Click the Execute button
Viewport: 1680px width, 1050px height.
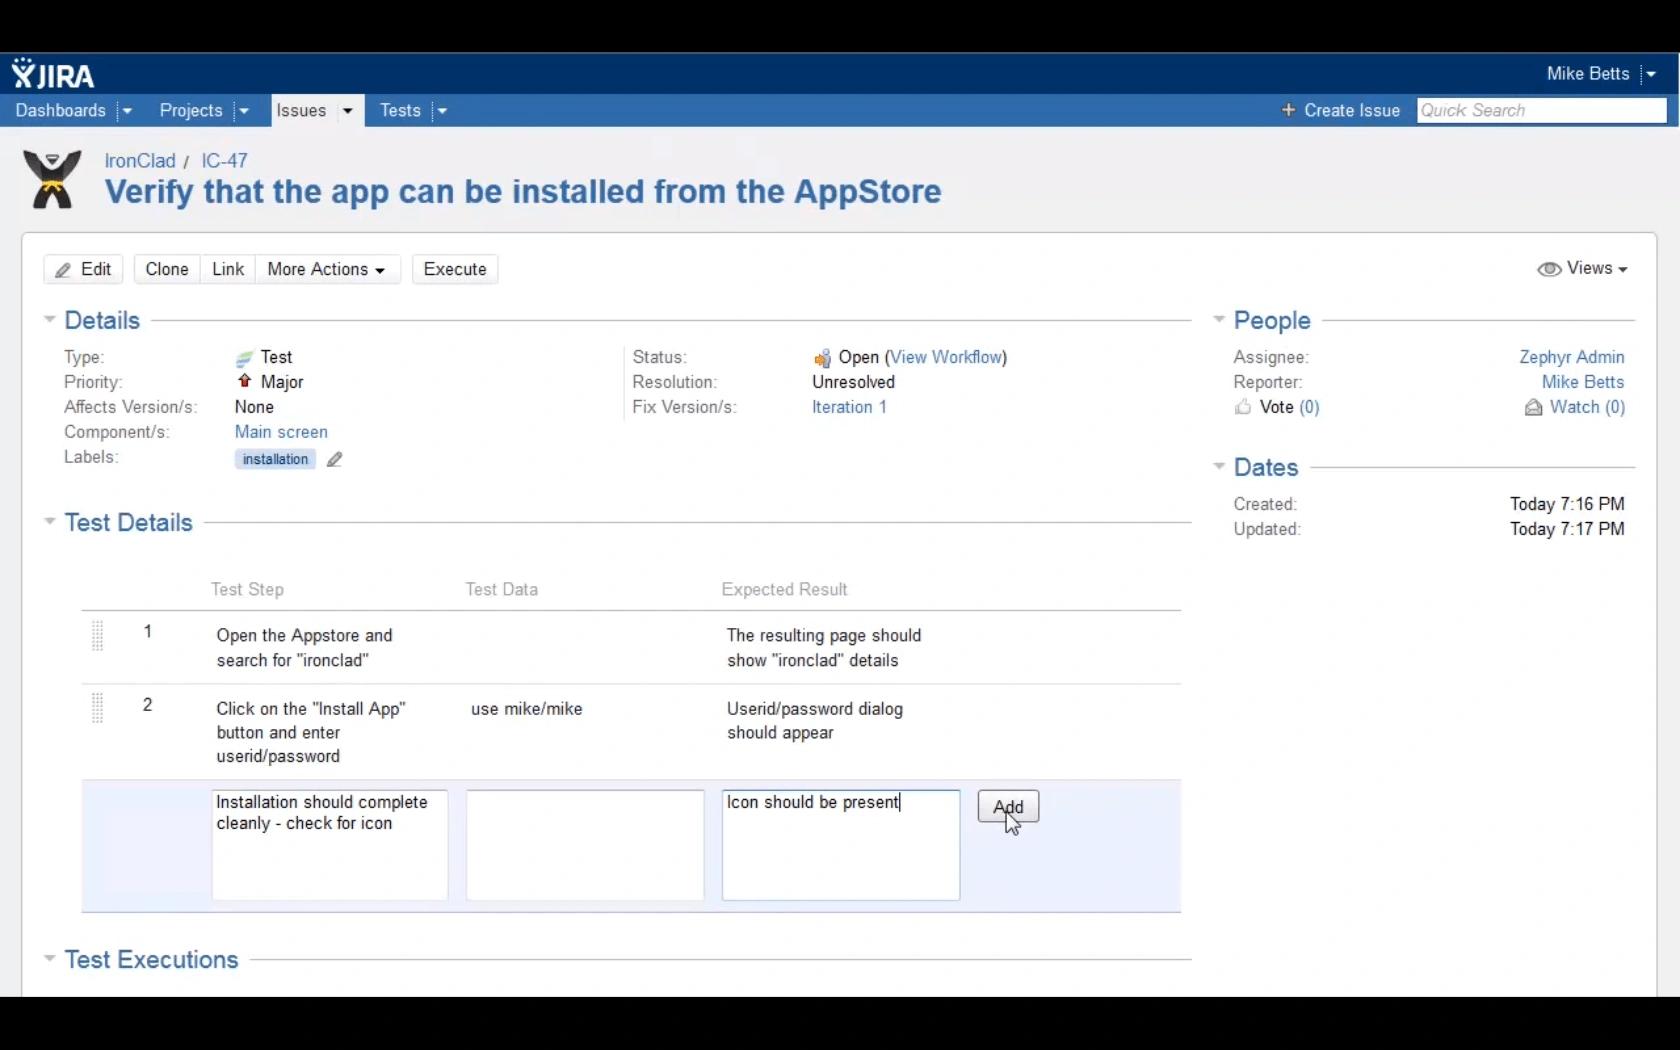pyautogui.click(x=455, y=269)
